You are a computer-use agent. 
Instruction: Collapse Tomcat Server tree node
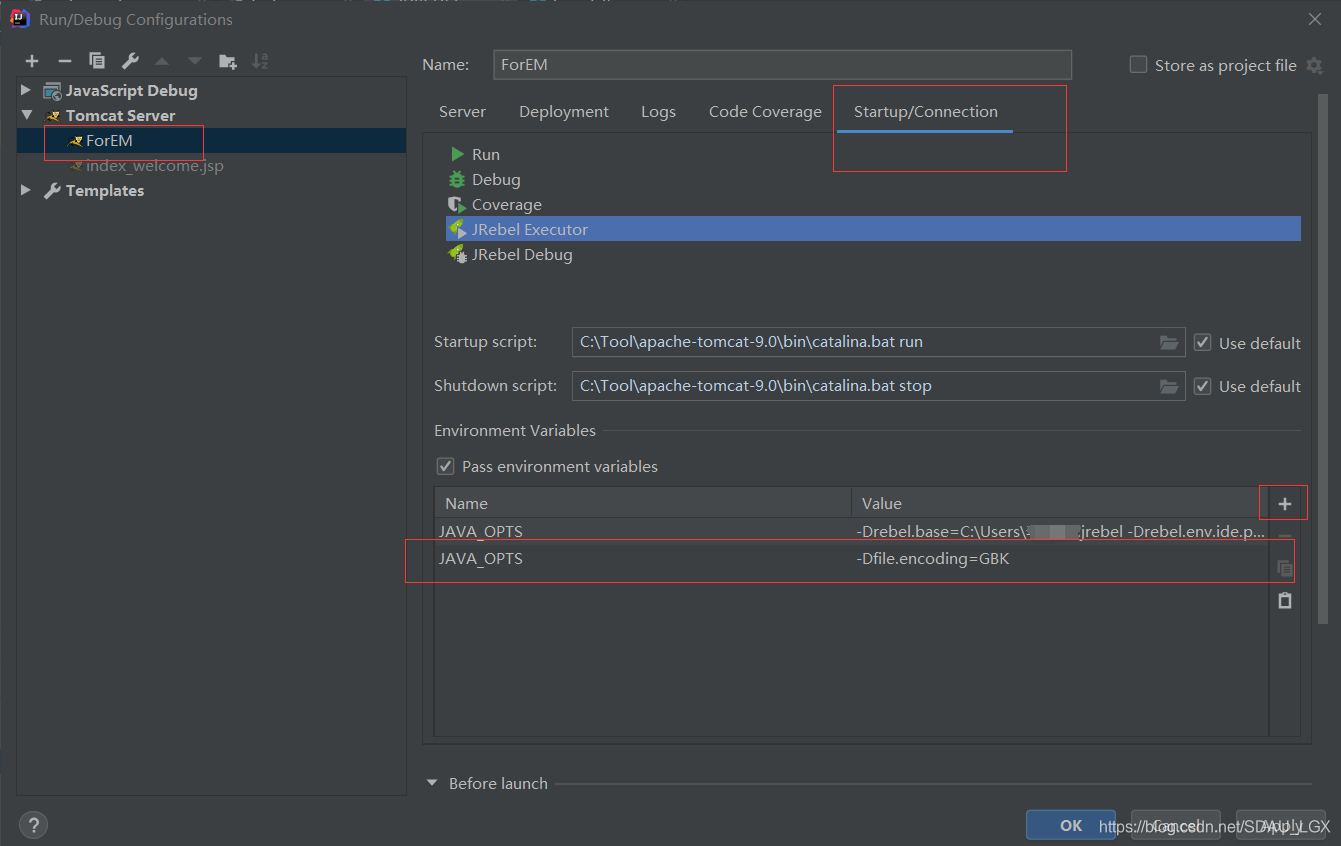(26, 115)
